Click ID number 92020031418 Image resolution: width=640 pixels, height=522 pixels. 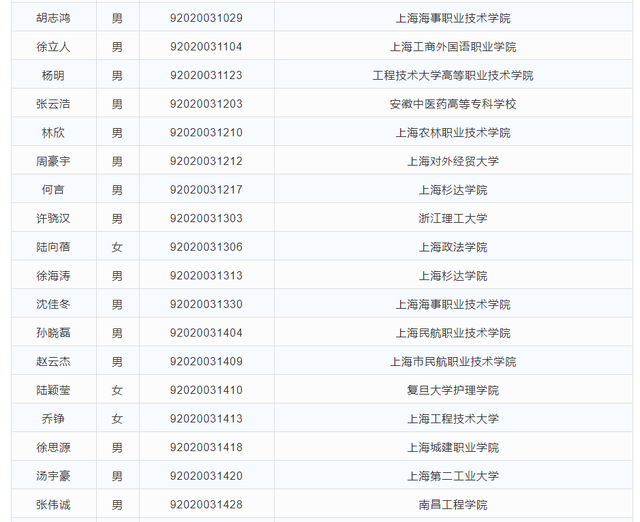point(206,447)
